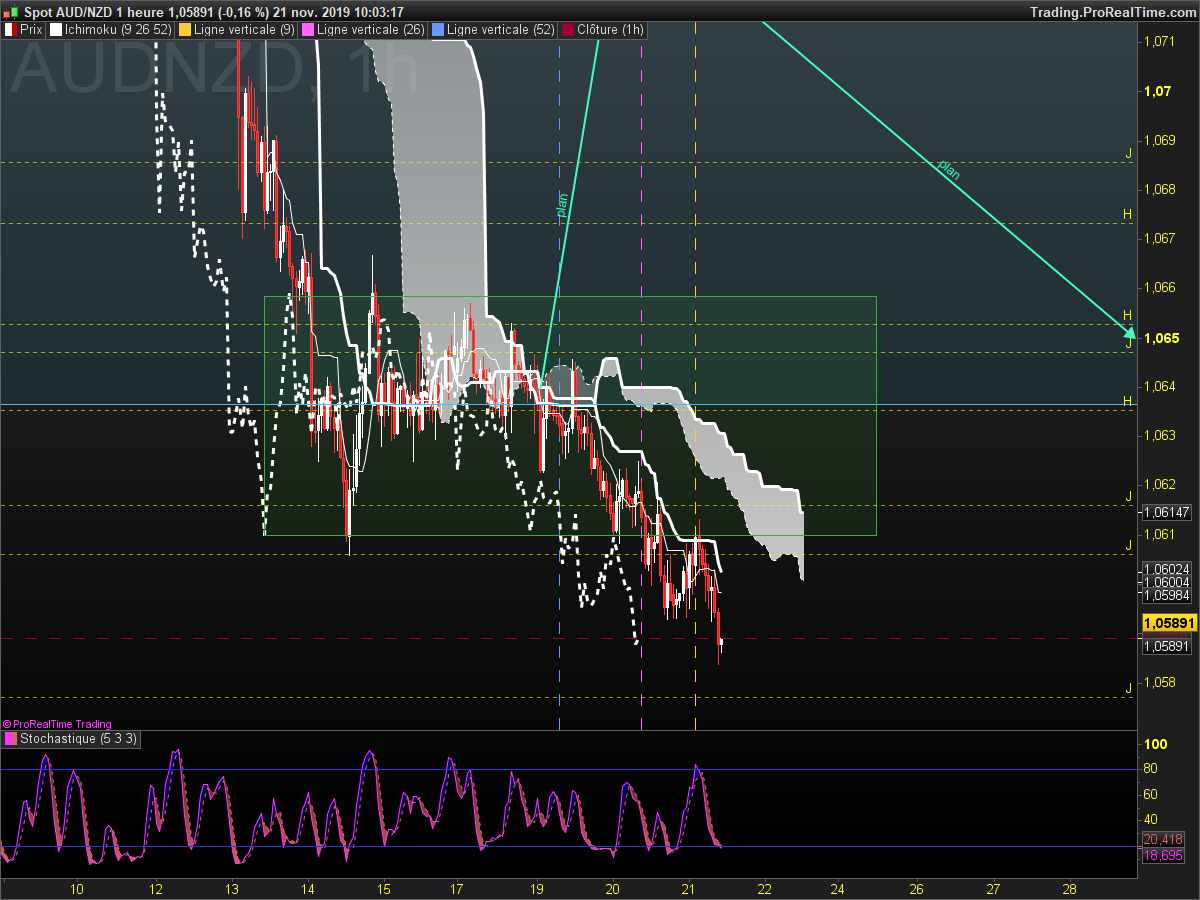Image resolution: width=1200 pixels, height=900 pixels.
Task: Click date 15 on the time axis
Action: (384, 889)
